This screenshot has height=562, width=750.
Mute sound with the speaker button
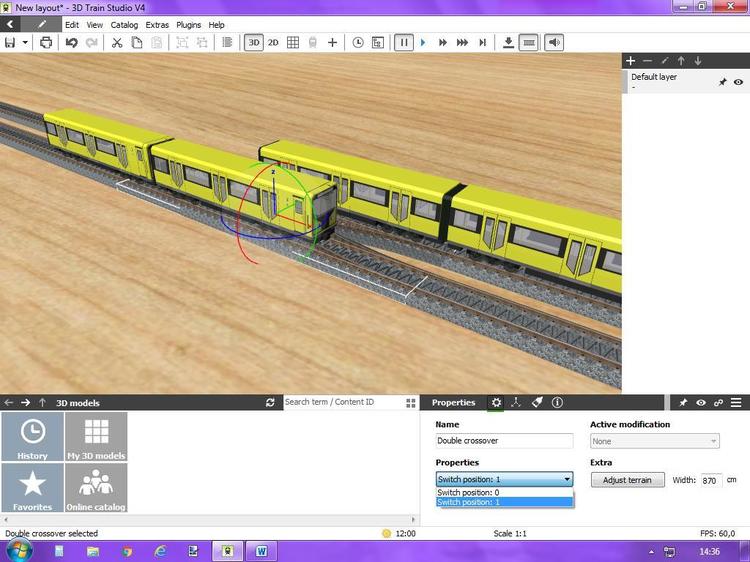554,43
